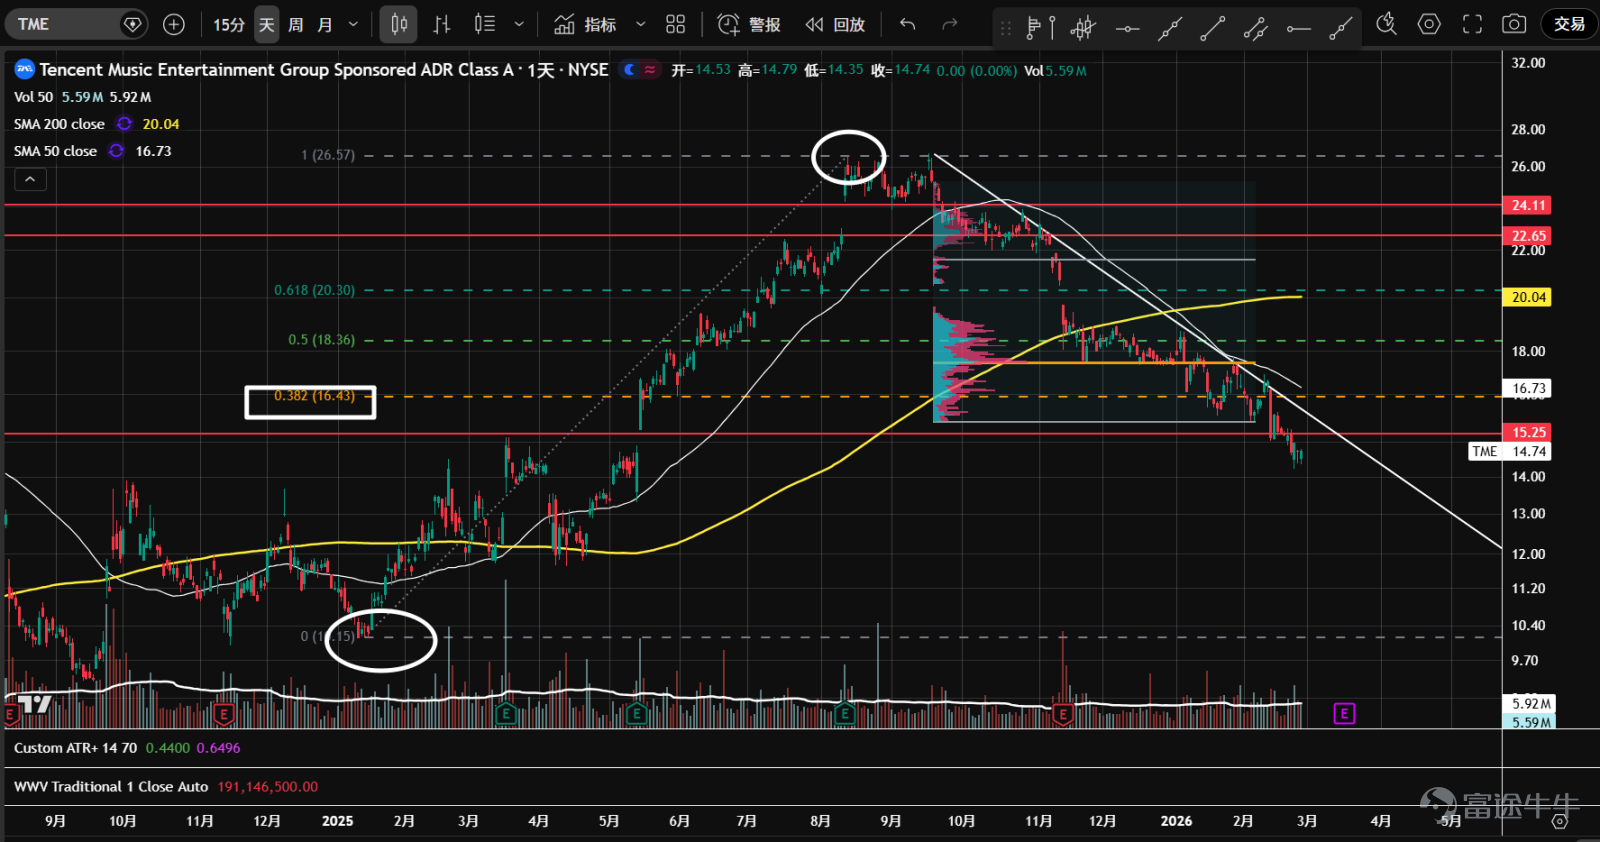
Task: Open the layout grid icon
Action: coord(676,24)
